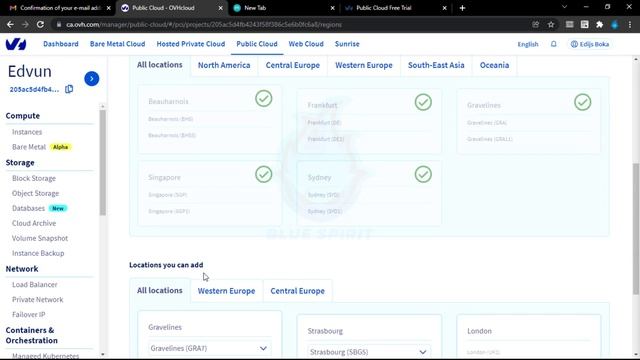Close the New Tab browser tab

(333, 8)
